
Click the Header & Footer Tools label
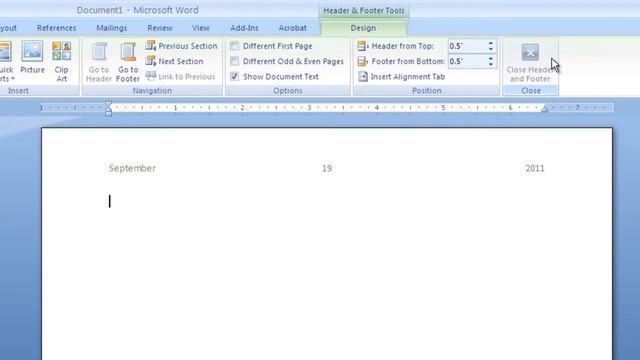click(x=364, y=11)
